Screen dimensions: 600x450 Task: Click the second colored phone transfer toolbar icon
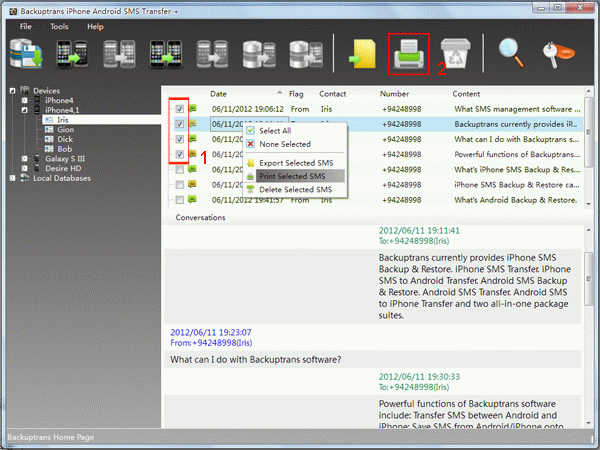coord(166,54)
